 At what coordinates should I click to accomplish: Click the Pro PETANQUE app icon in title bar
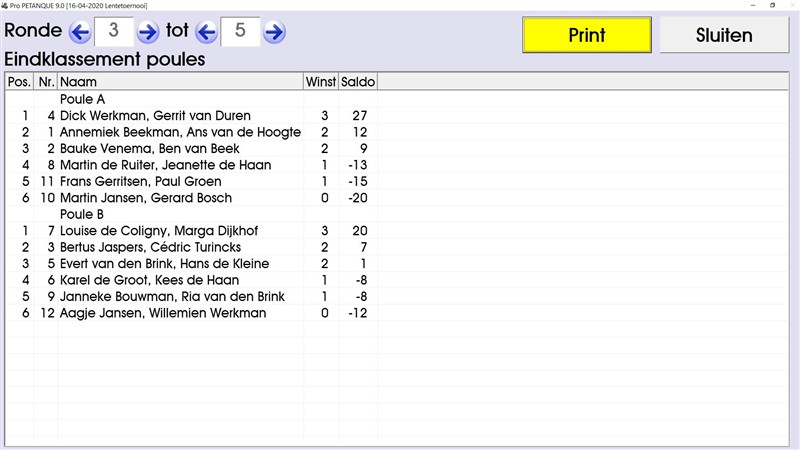pos(6,5)
